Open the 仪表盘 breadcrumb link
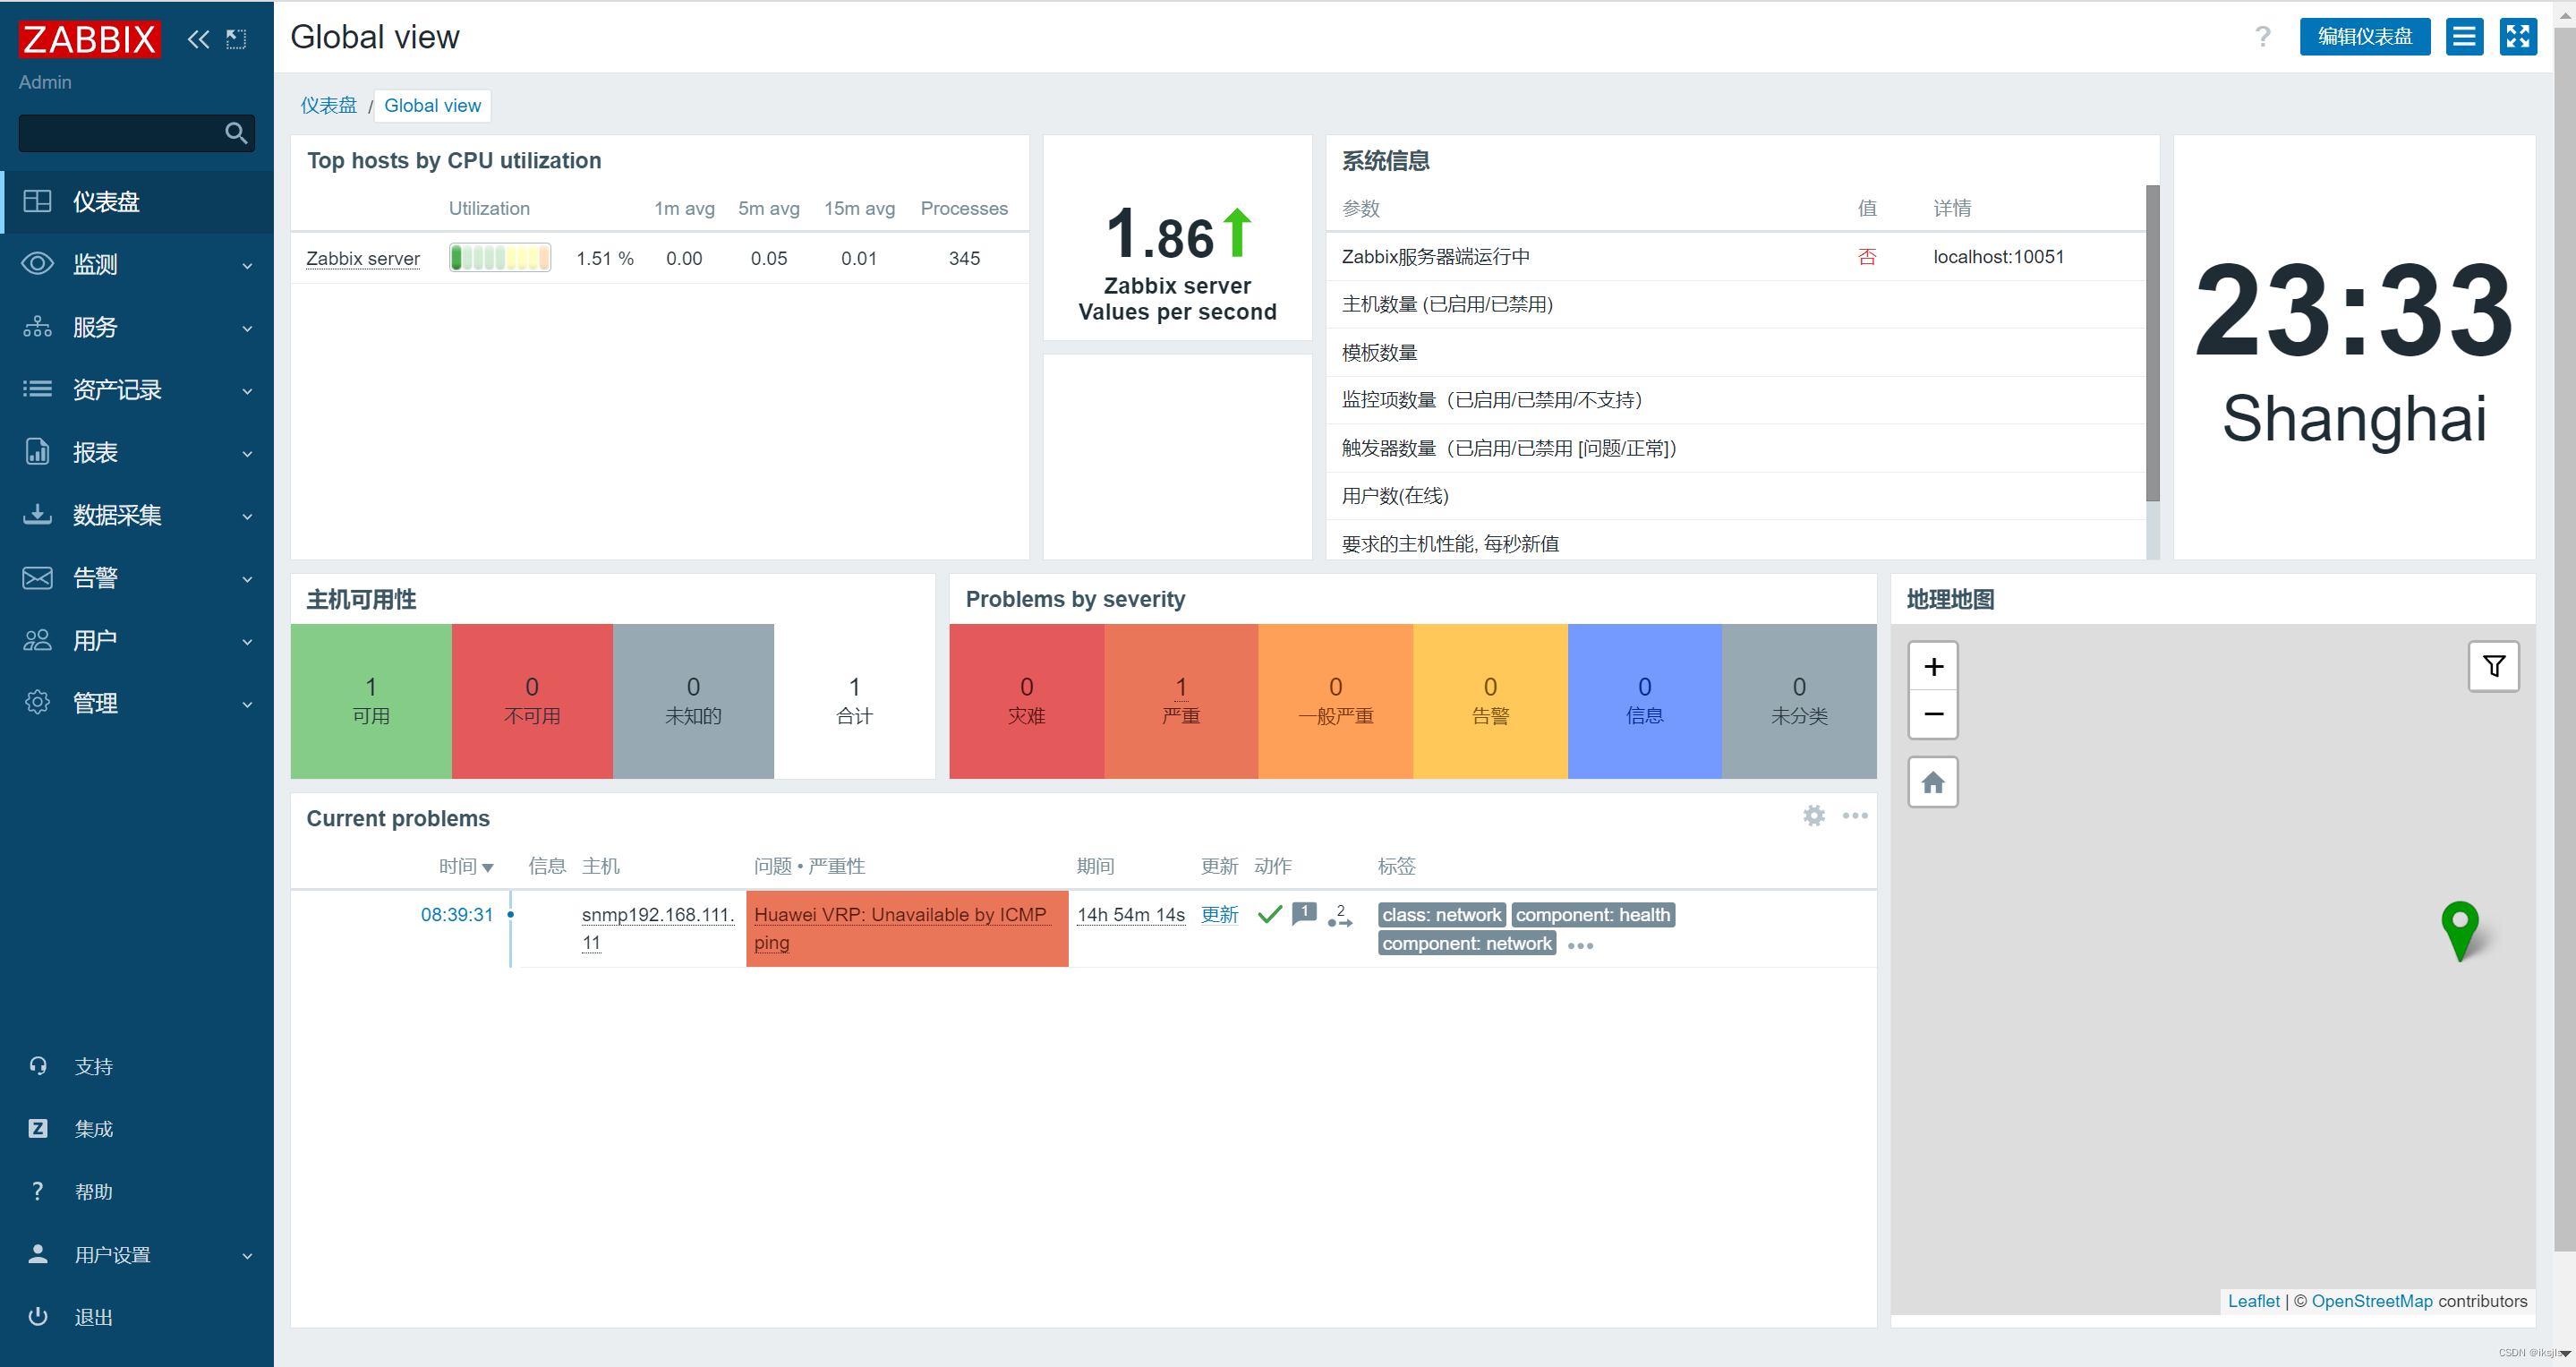2576x1367 pixels. (328, 105)
